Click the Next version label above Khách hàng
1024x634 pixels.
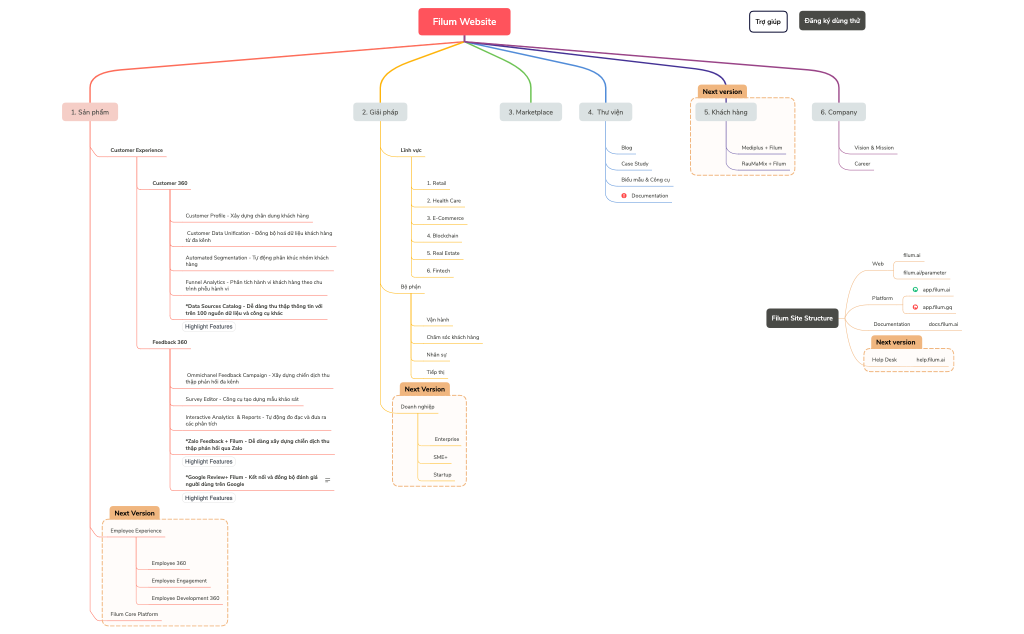722,91
